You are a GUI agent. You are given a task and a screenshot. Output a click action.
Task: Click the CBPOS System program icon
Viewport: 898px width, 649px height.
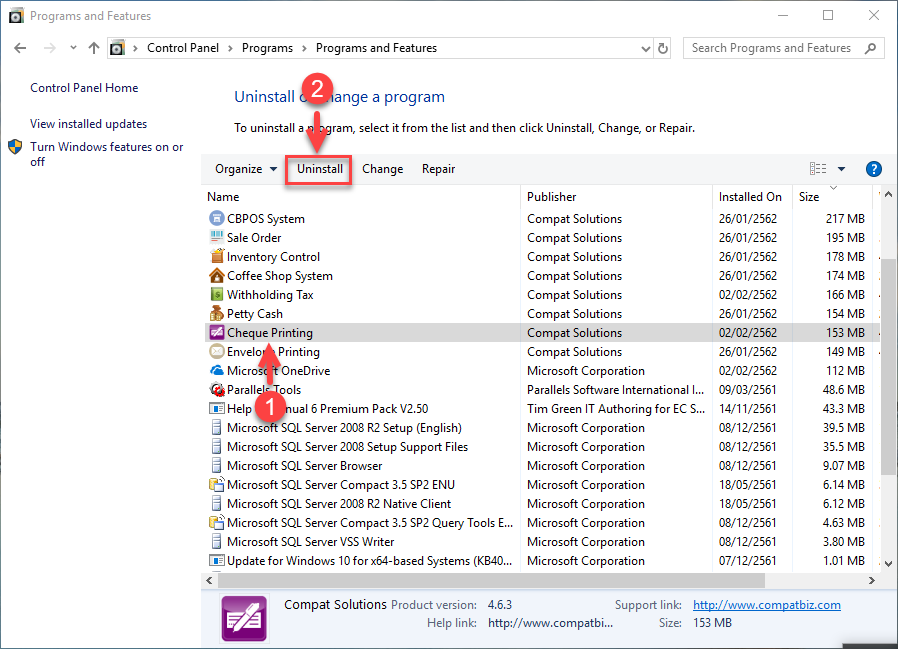(x=216, y=218)
